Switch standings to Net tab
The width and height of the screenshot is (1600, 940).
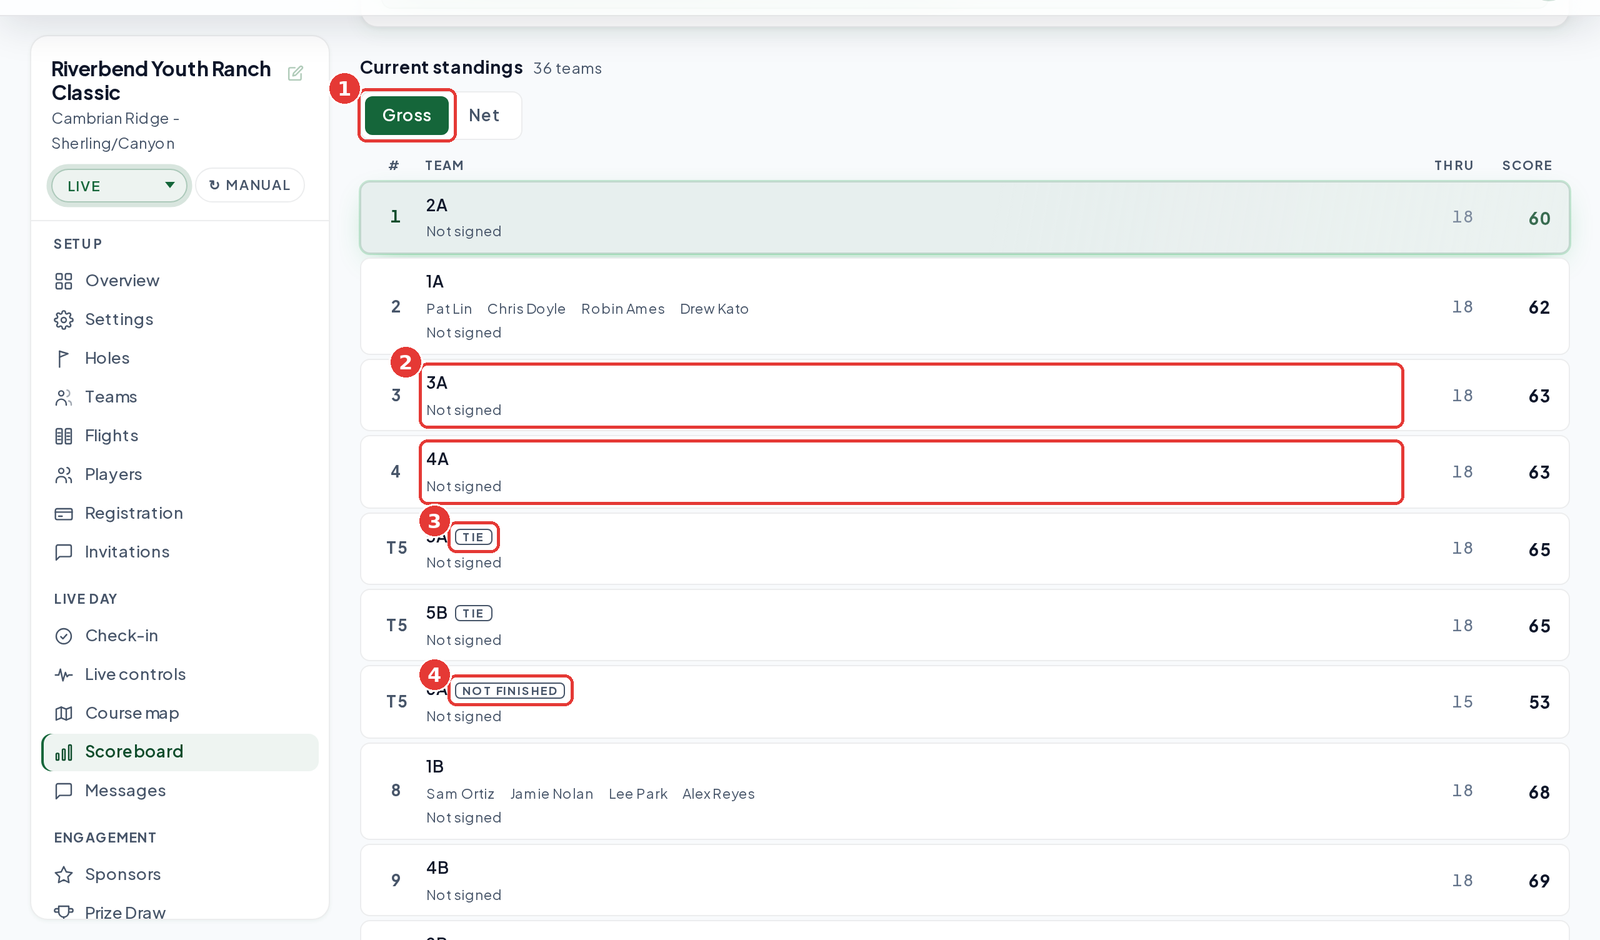coord(484,115)
